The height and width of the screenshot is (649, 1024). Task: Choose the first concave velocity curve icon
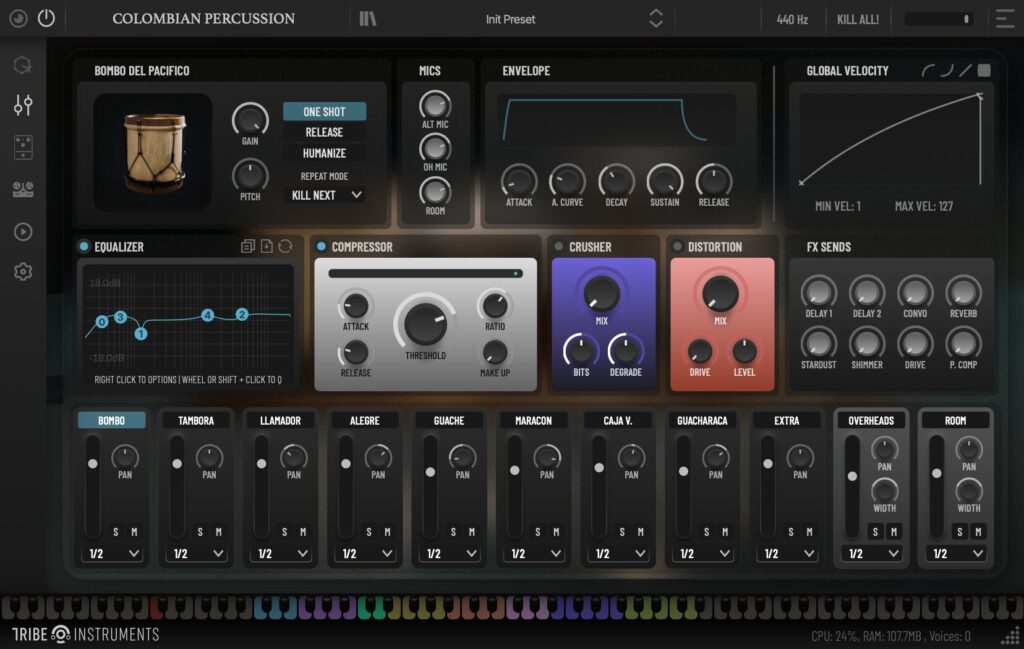[x=927, y=71]
